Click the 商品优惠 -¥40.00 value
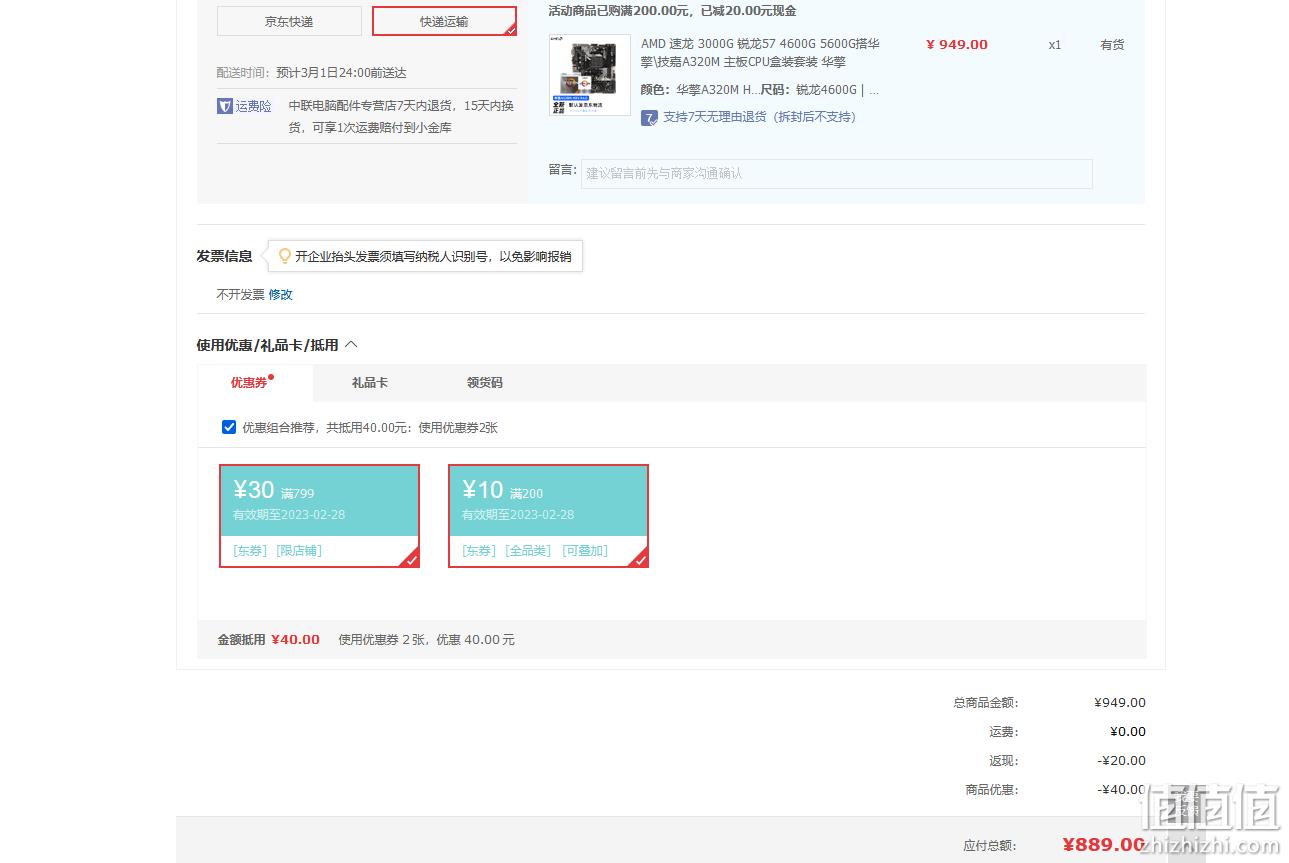Image resolution: width=1289 pixels, height=863 pixels. pyautogui.click(x=1122, y=790)
